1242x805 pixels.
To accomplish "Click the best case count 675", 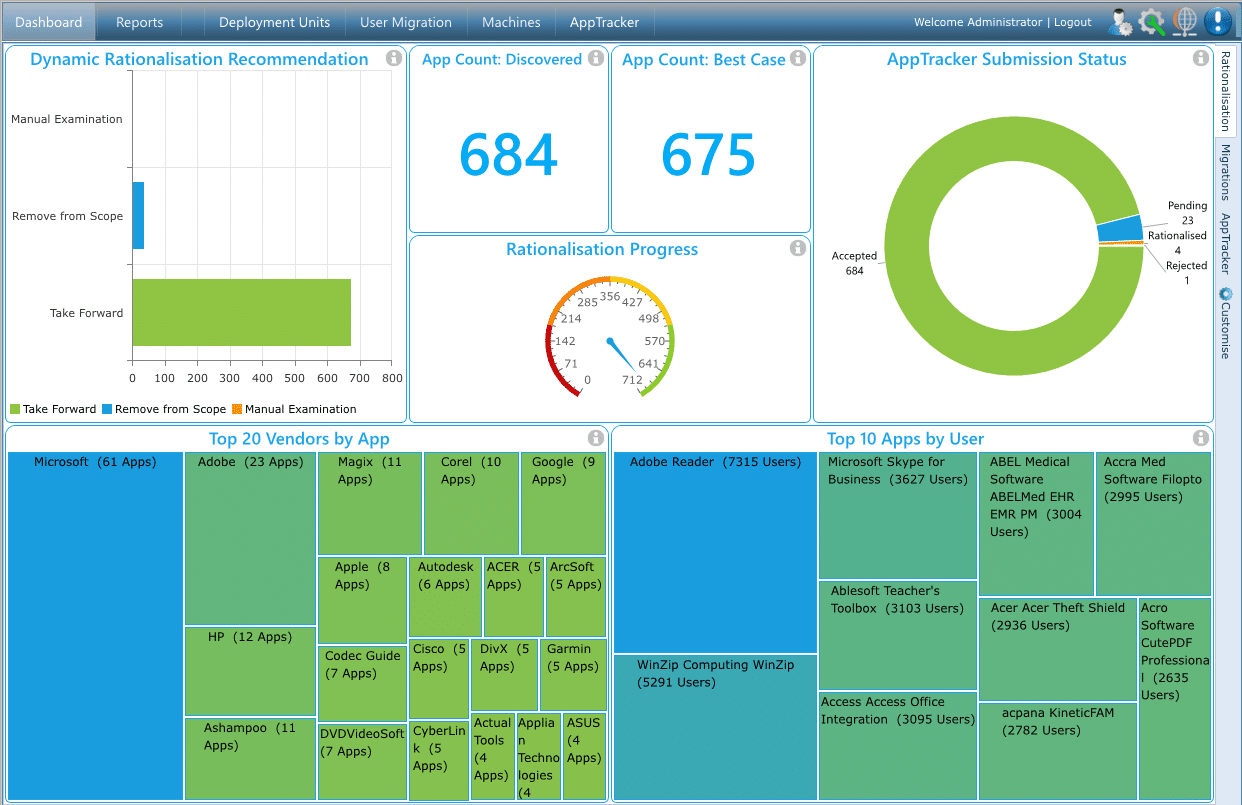I will [709, 154].
